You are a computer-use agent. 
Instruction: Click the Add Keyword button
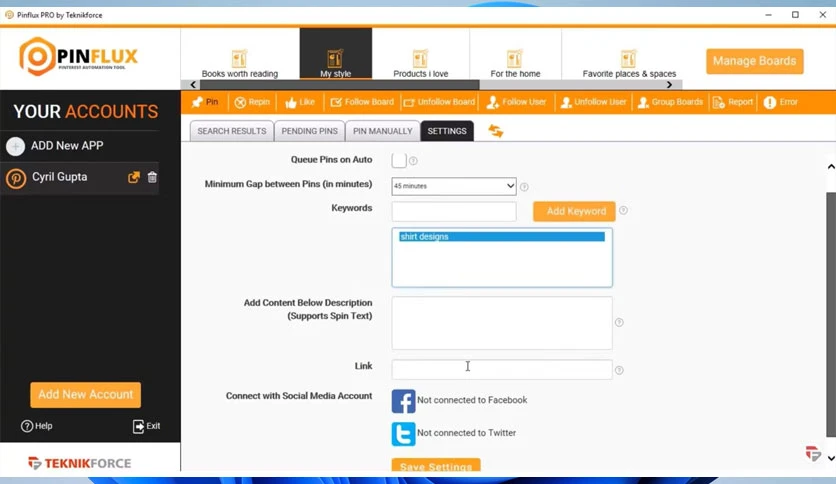(x=574, y=211)
